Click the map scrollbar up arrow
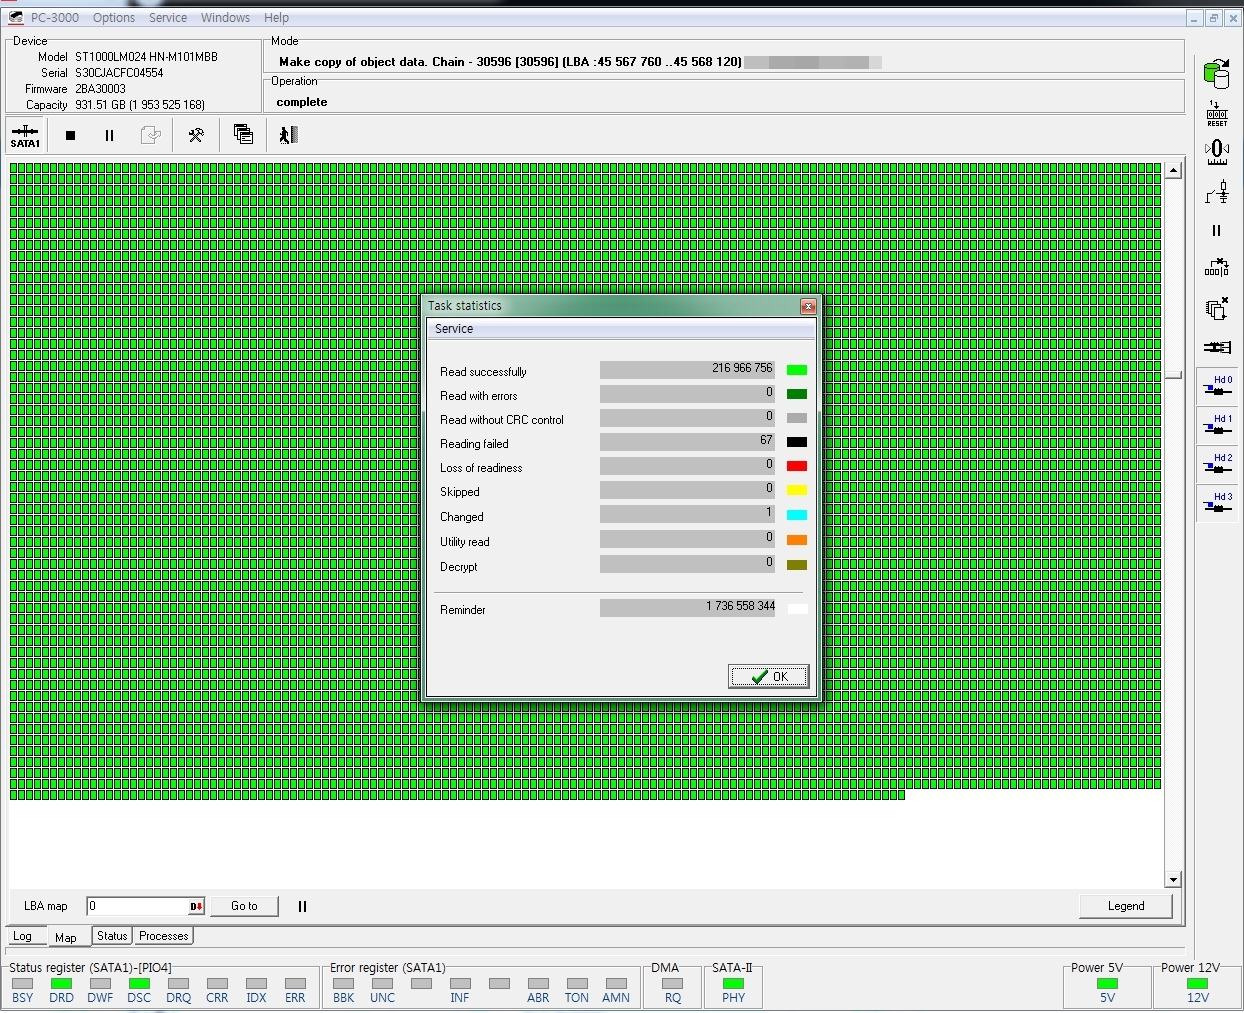 pos(1173,170)
